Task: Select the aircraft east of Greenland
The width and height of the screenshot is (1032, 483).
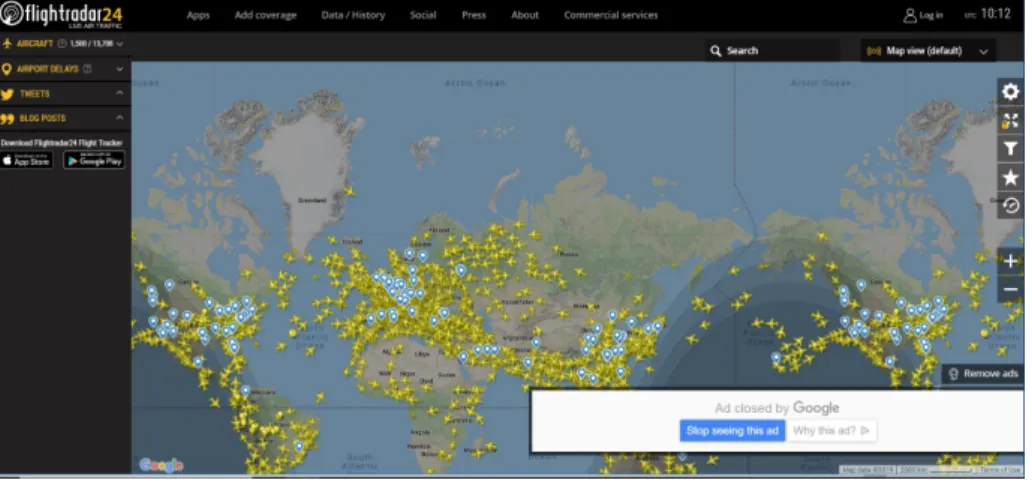Action: [x=349, y=191]
